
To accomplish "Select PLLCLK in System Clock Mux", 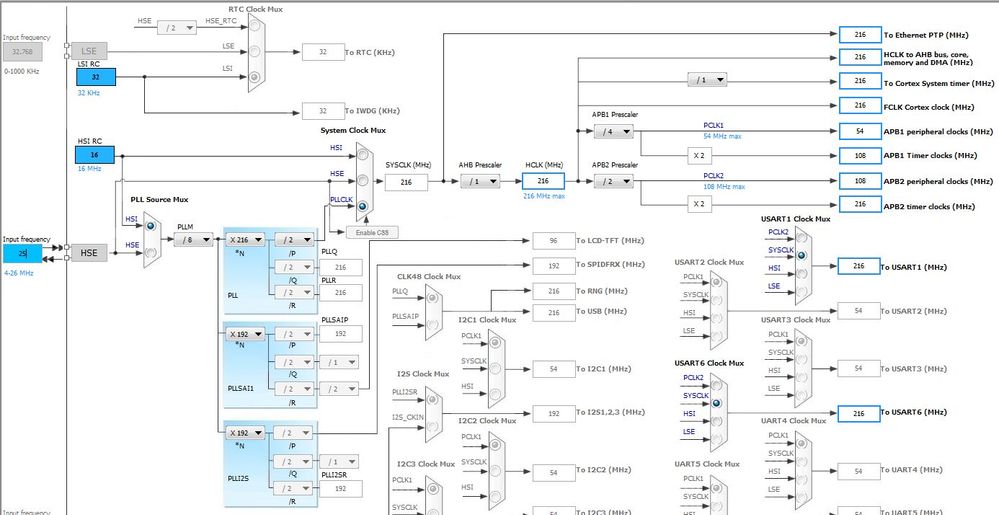I will click(x=363, y=206).
